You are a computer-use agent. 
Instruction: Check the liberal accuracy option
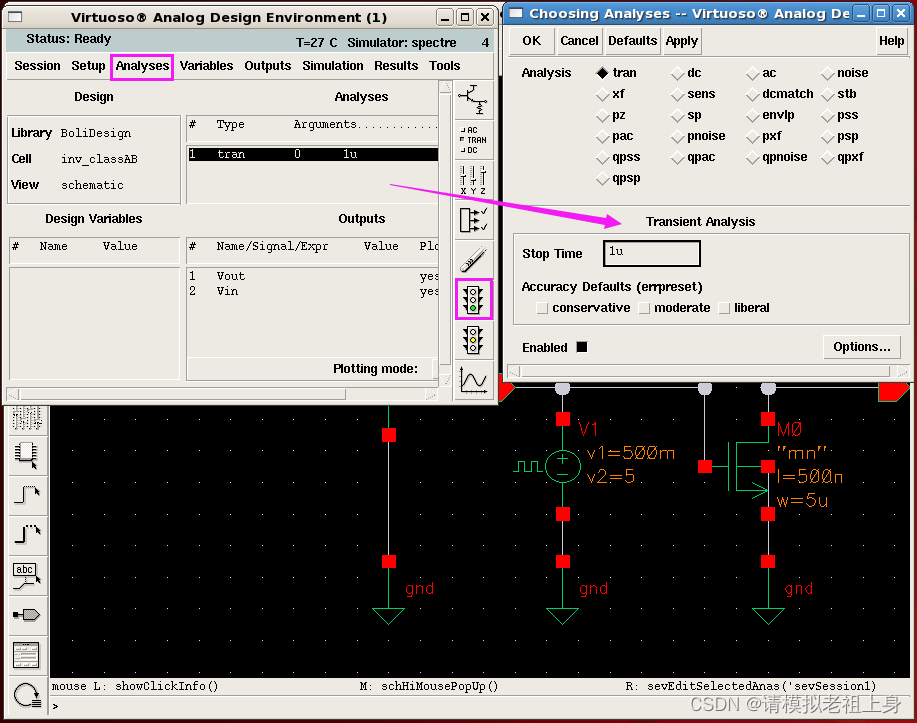point(724,308)
